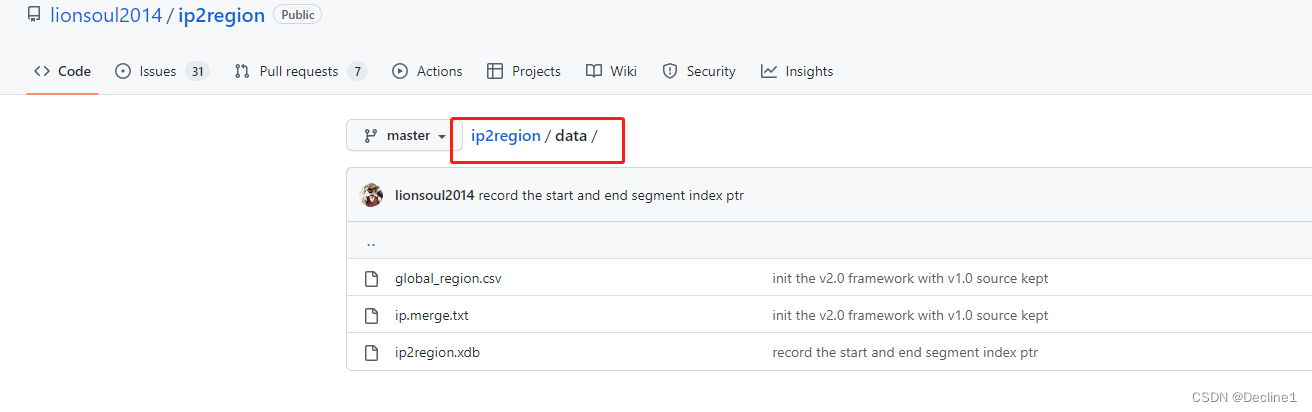Open the latest commit message link
This screenshot has width=1312, height=412.
611,195
